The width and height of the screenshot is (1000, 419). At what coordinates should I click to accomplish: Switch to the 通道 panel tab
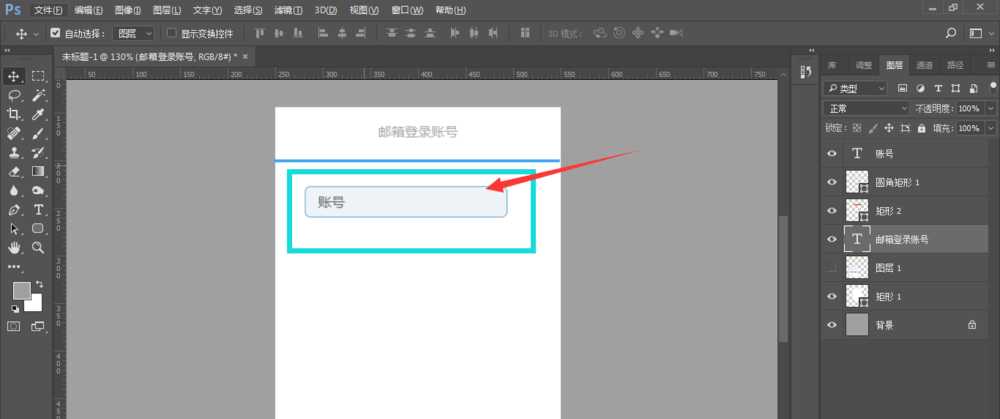coord(924,65)
